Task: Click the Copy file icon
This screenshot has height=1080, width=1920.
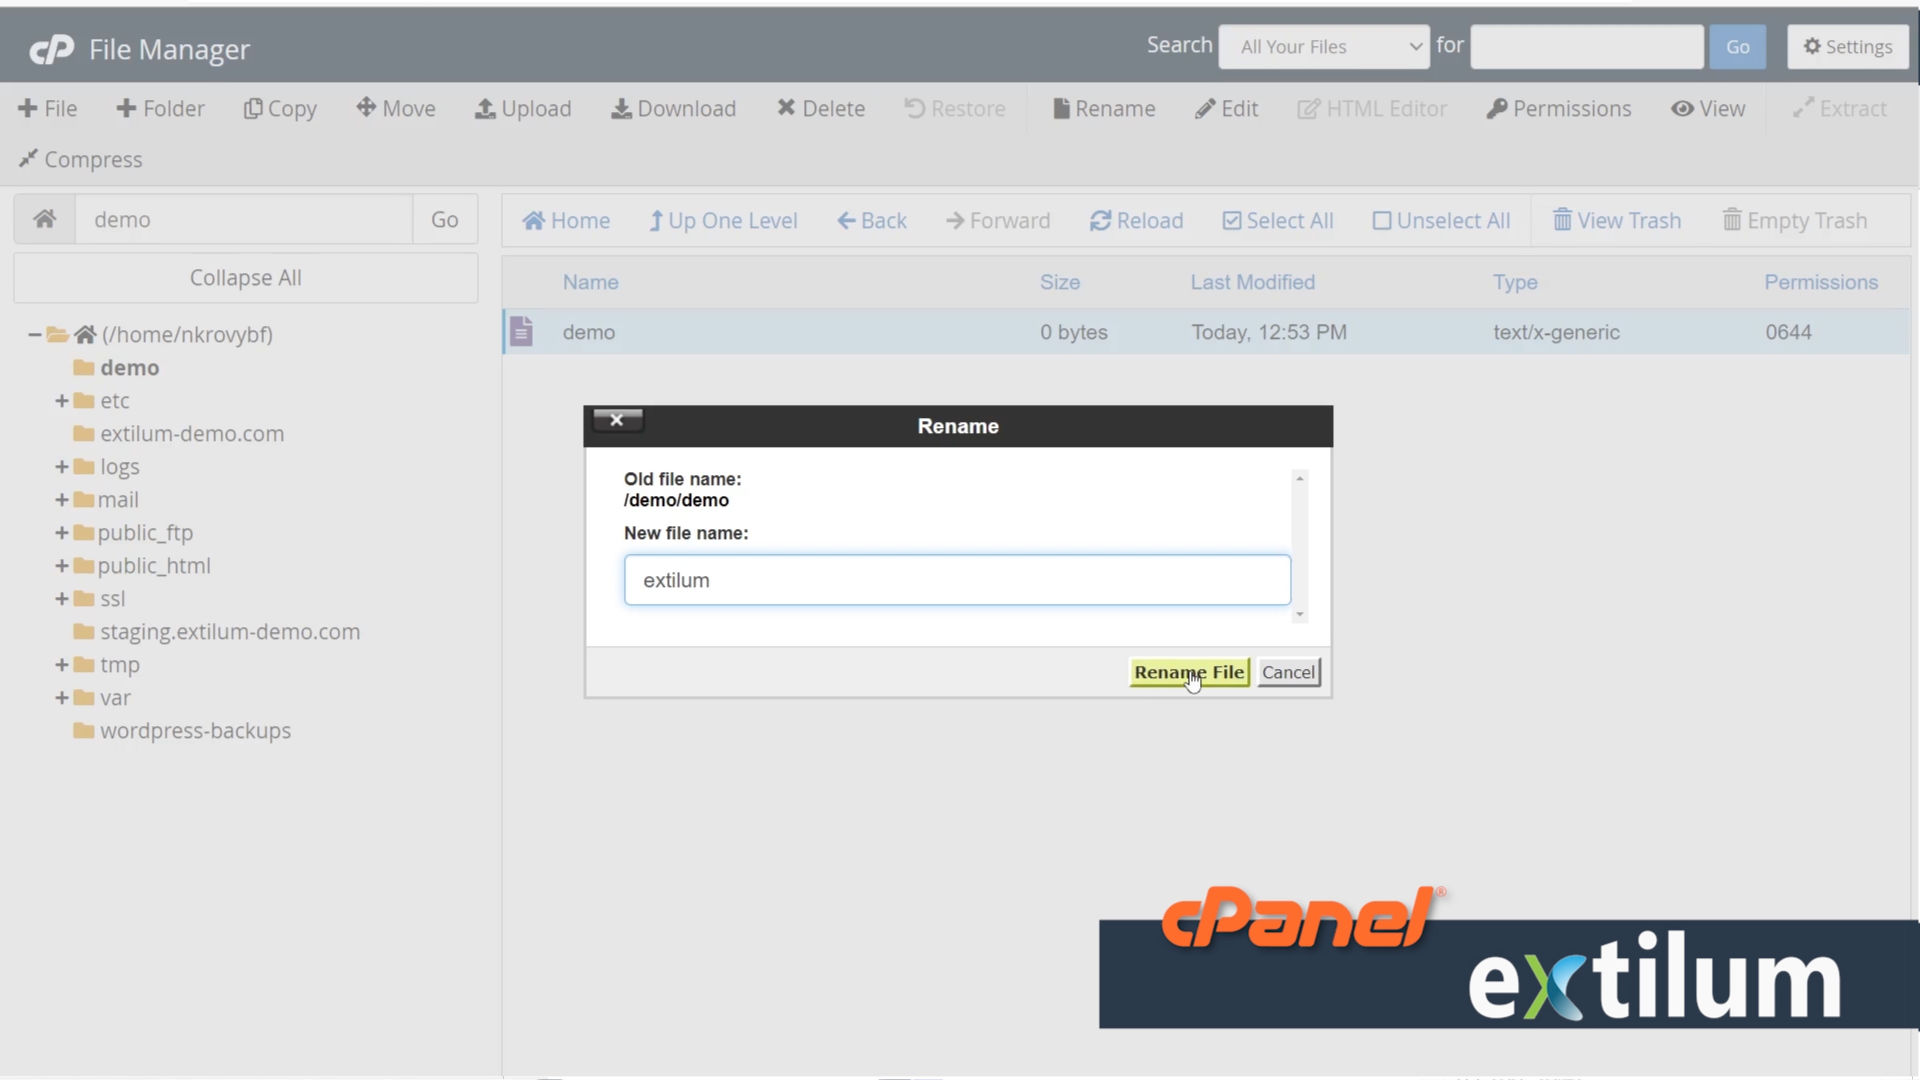Action: 280,108
